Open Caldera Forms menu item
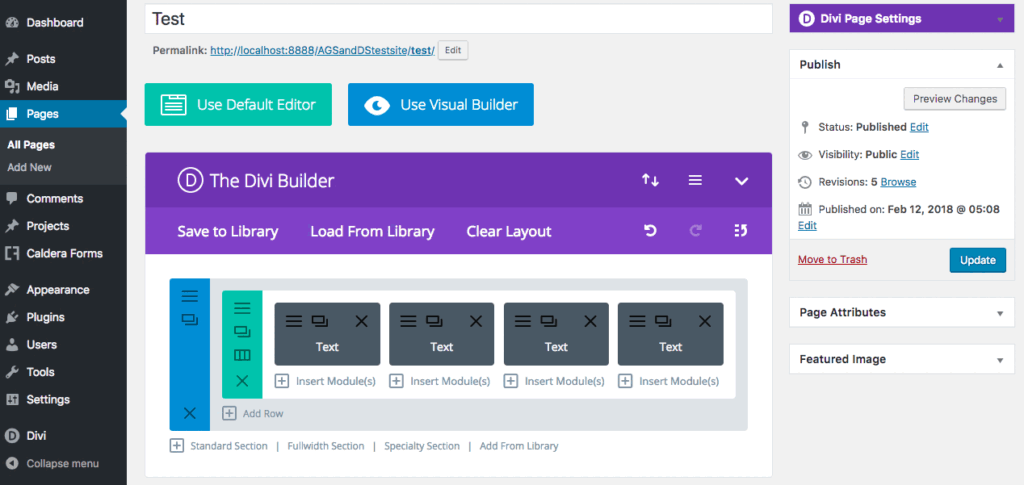 click(x=63, y=253)
